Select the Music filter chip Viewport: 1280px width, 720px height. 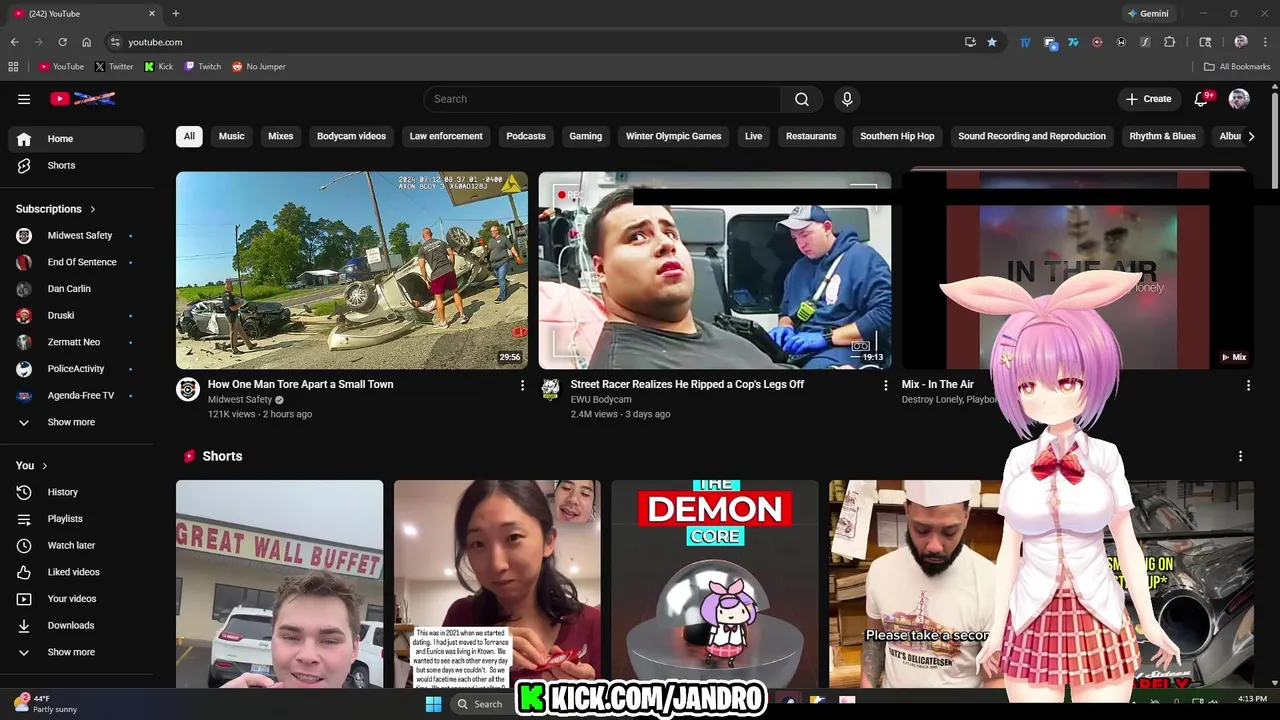[x=232, y=136]
